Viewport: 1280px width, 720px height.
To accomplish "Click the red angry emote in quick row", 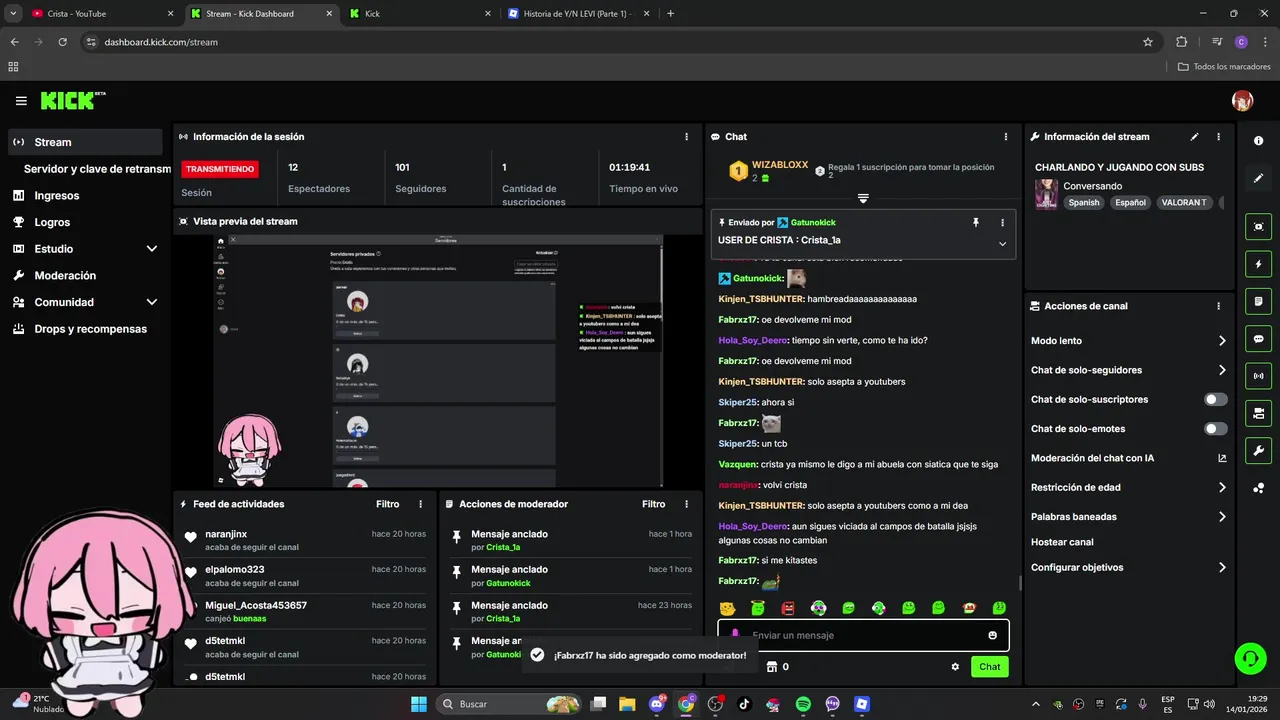I will (x=788, y=608).
